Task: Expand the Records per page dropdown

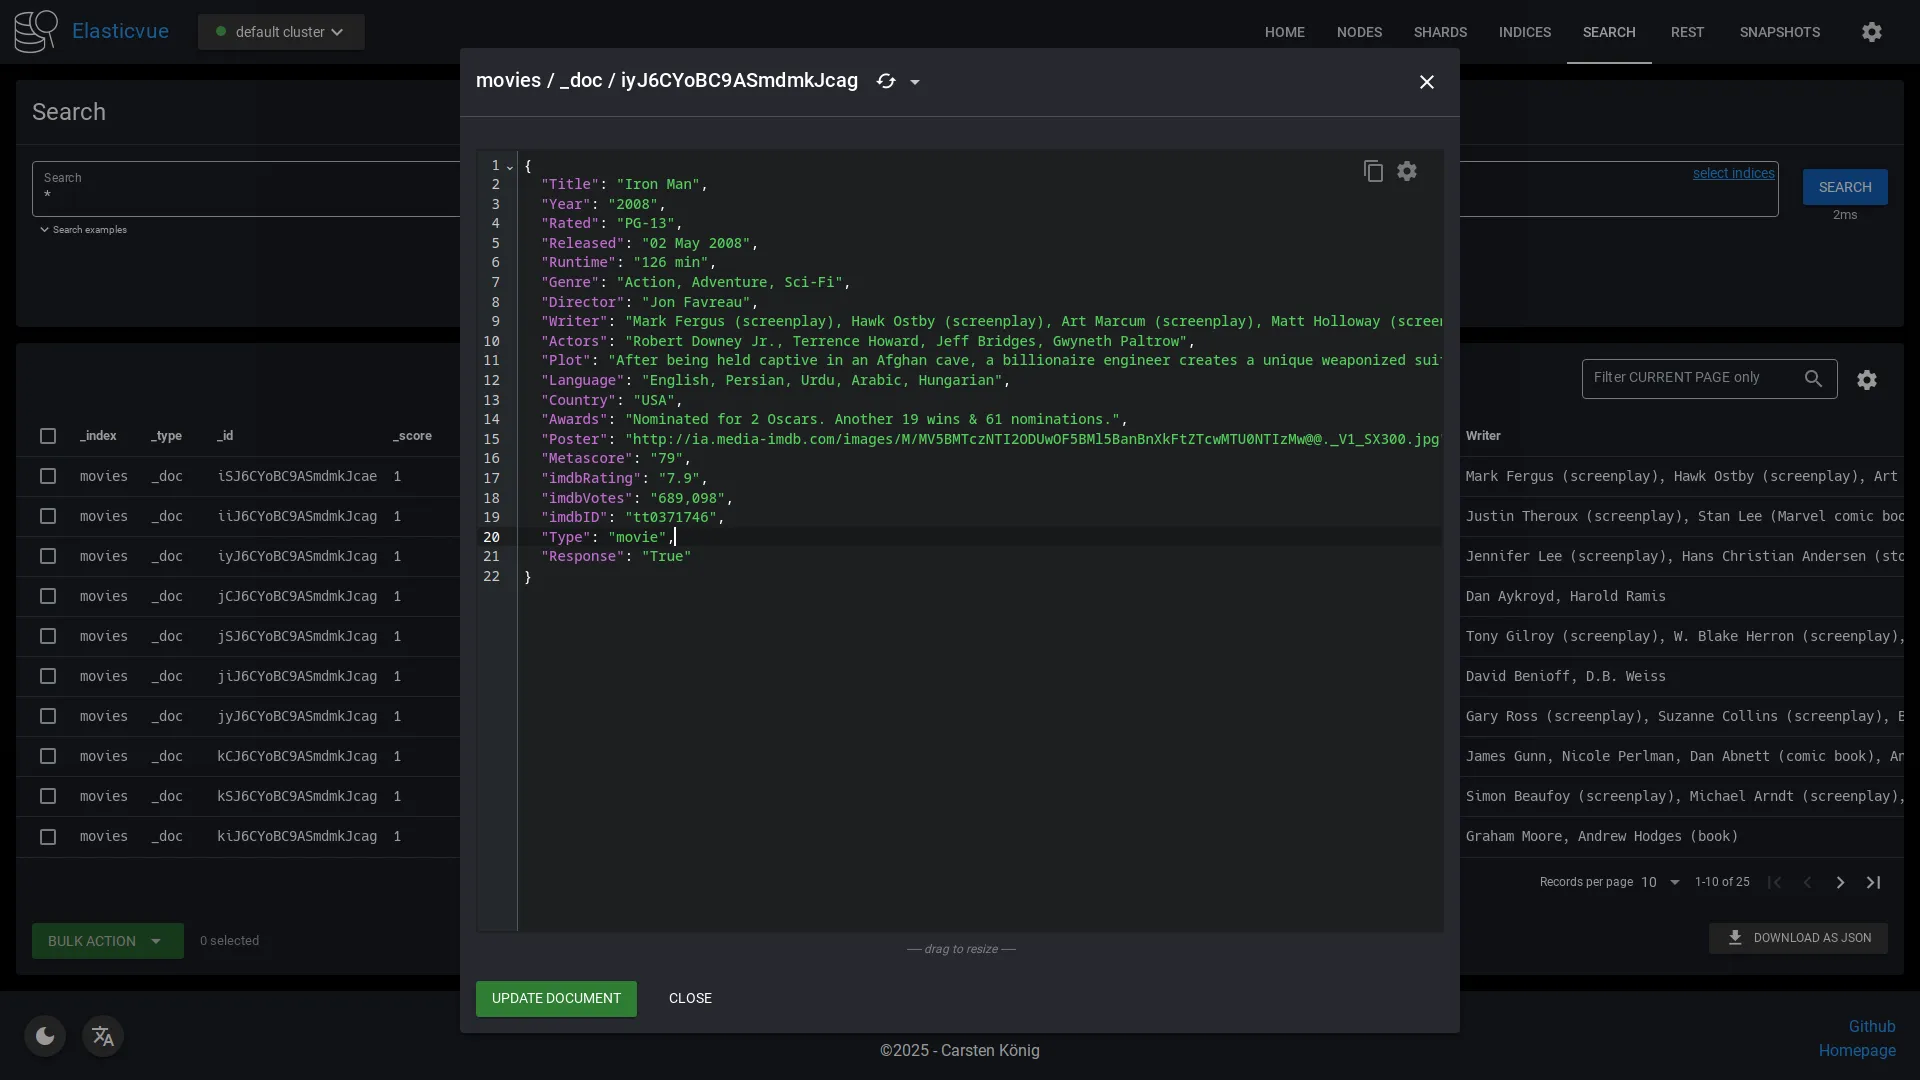Action: click(x=1662, y=883)
